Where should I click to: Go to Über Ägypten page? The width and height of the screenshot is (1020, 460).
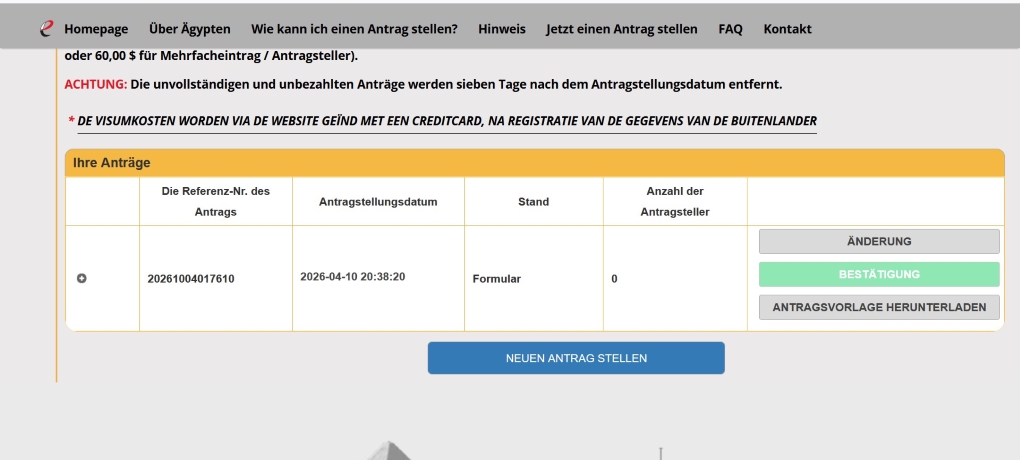[x=189, y=29]
